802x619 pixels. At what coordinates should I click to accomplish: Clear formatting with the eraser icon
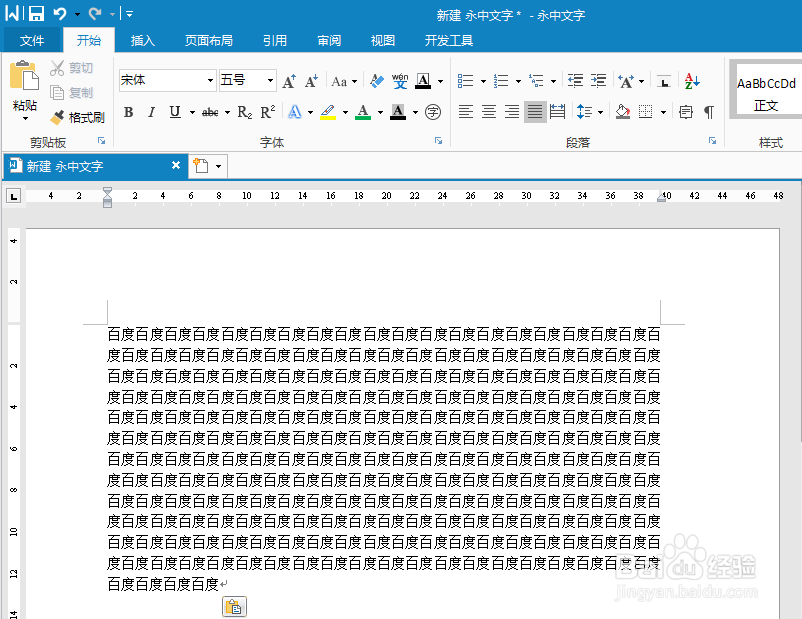point(377,81)
